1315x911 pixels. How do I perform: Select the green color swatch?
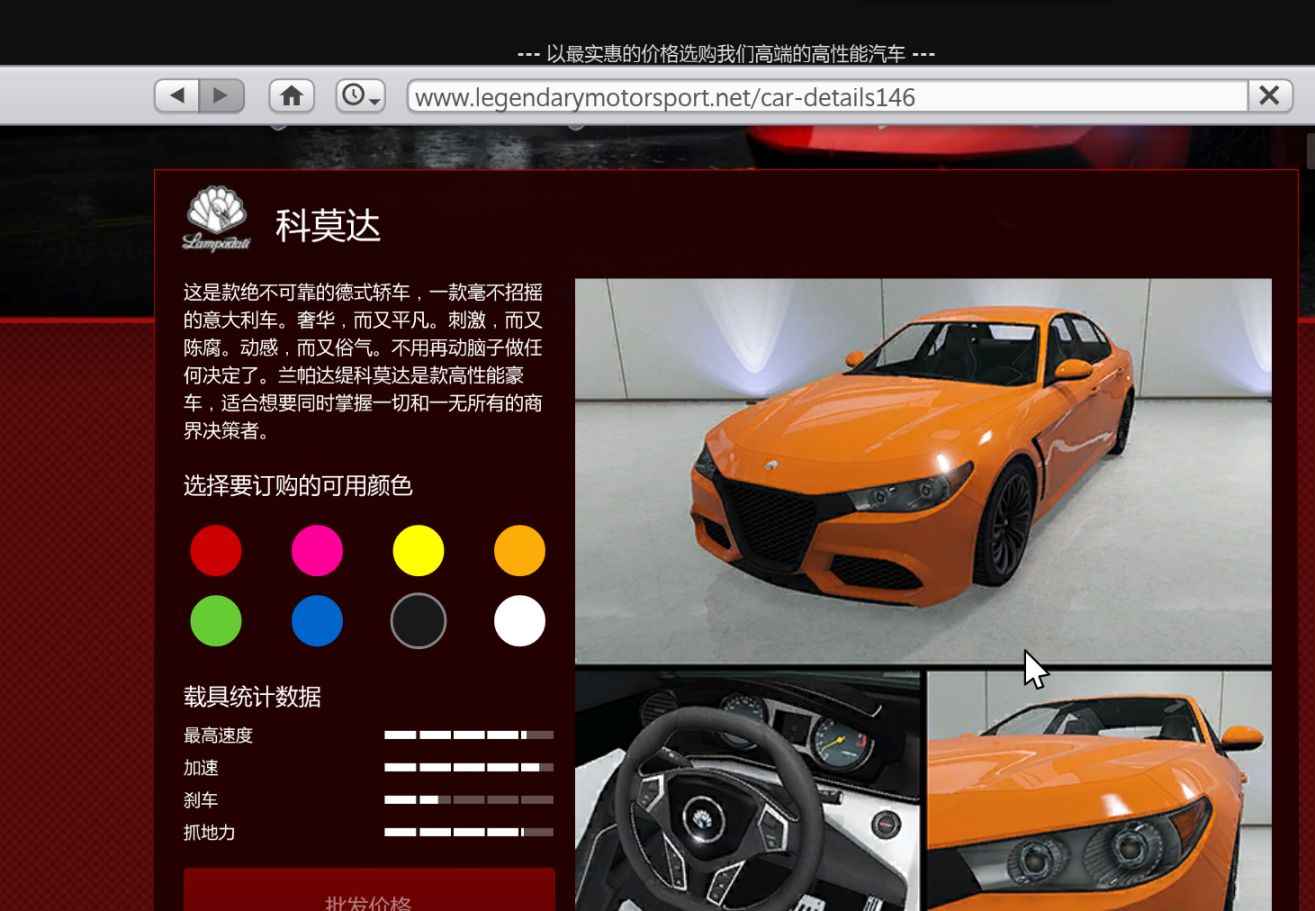point(216,621)
